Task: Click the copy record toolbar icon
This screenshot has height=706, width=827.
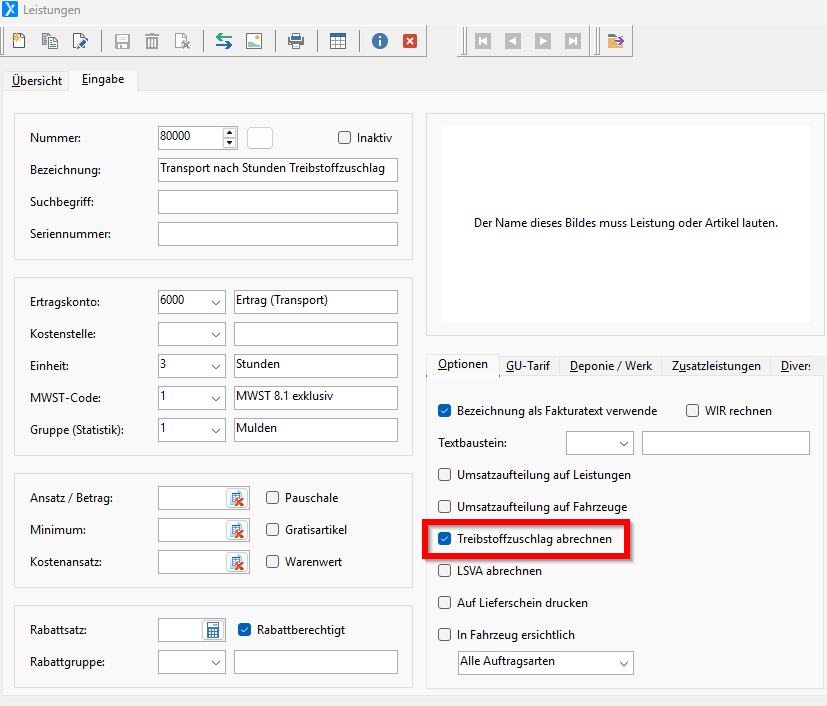Action: (x=49, y=41)
